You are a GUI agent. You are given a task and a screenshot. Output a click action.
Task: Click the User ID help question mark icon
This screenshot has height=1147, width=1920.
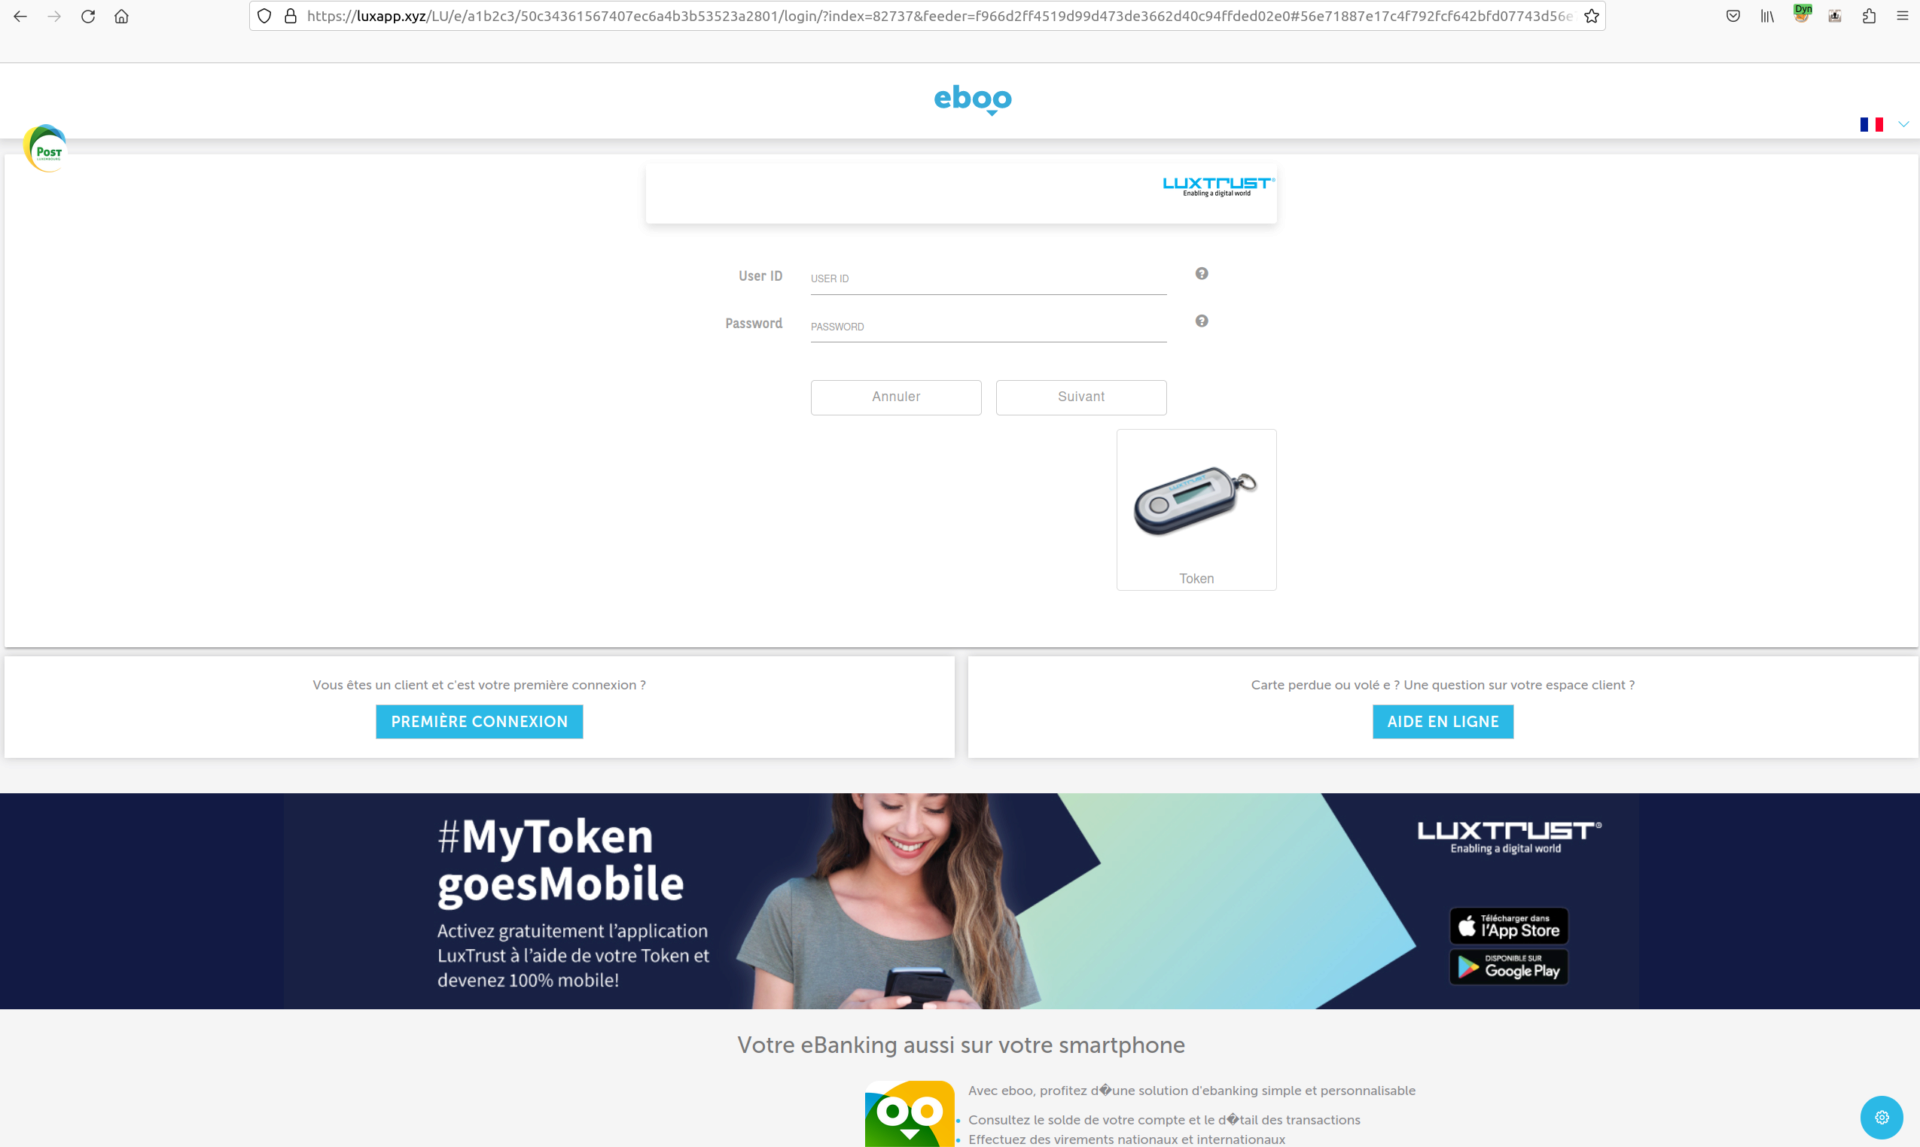[x=1200, y=273]
